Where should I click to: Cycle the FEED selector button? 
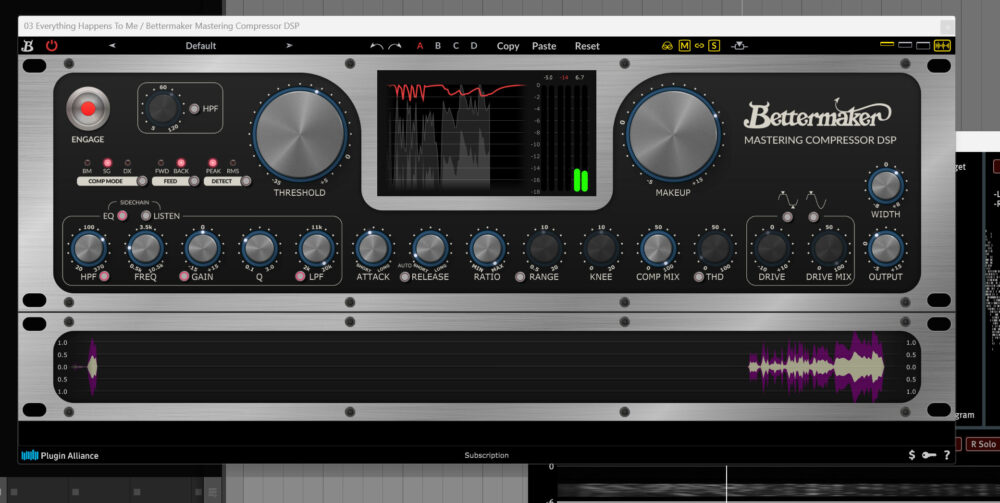click(x=194, y=181)
